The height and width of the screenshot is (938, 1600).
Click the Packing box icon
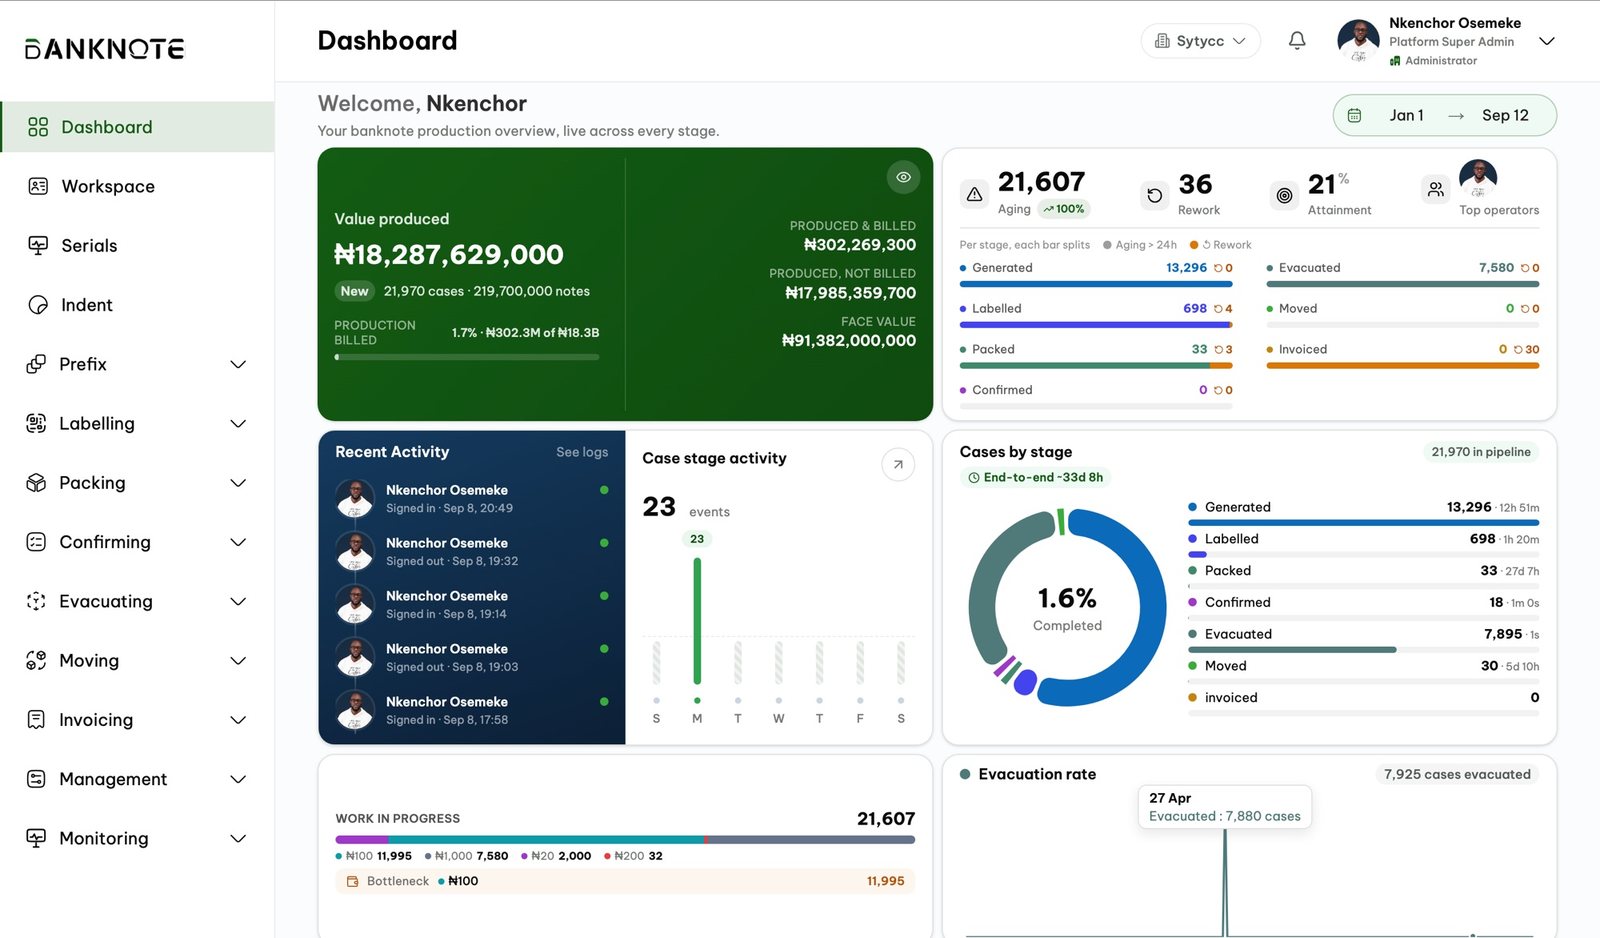coord(36,483)
